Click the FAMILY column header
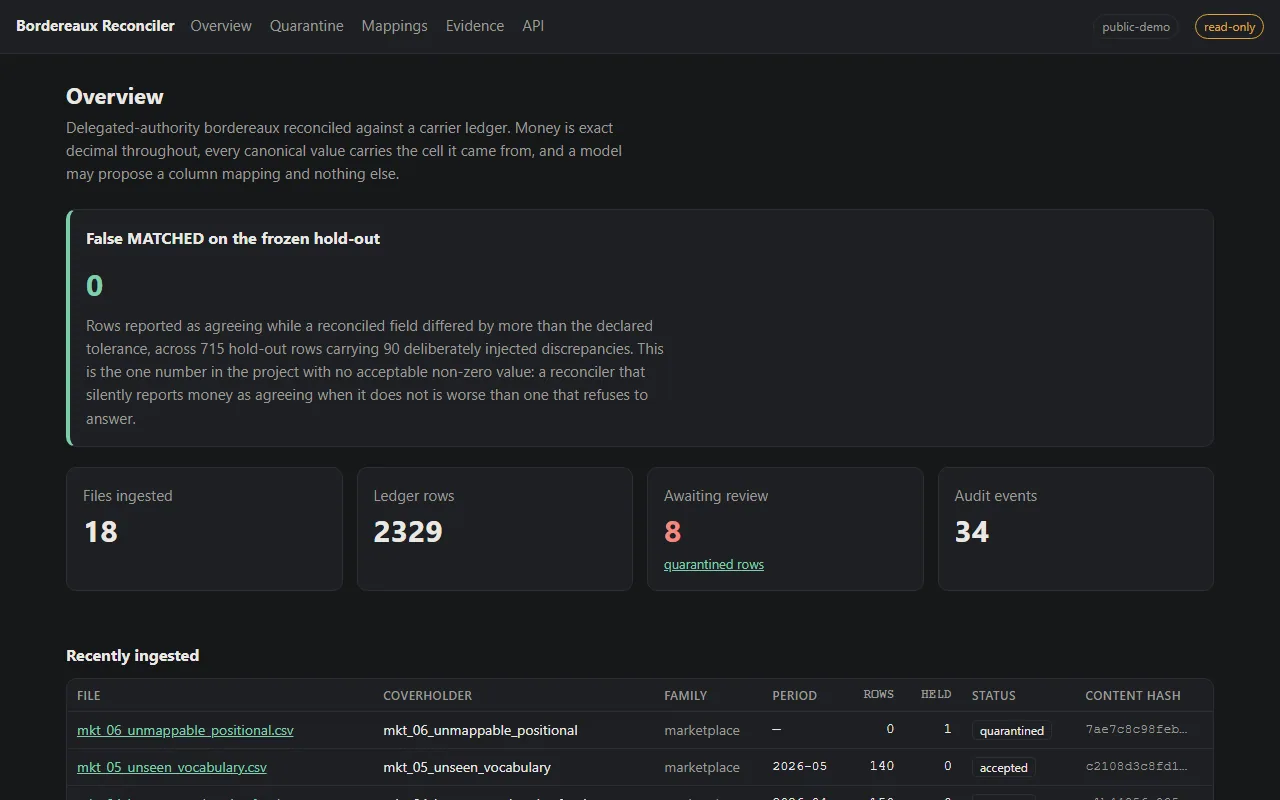The image size is (1280, 800). click(686, 695)
